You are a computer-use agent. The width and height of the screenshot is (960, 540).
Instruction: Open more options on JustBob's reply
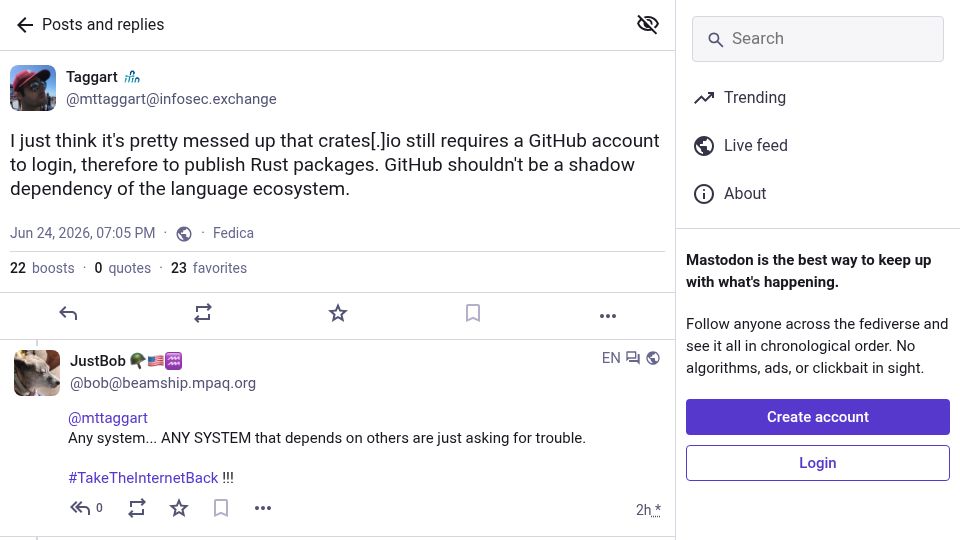263,508
